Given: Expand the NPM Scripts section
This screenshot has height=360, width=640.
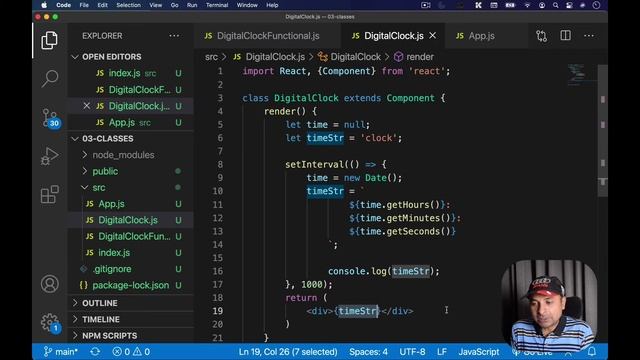Looking at the screenshot, I should point(109,336).
